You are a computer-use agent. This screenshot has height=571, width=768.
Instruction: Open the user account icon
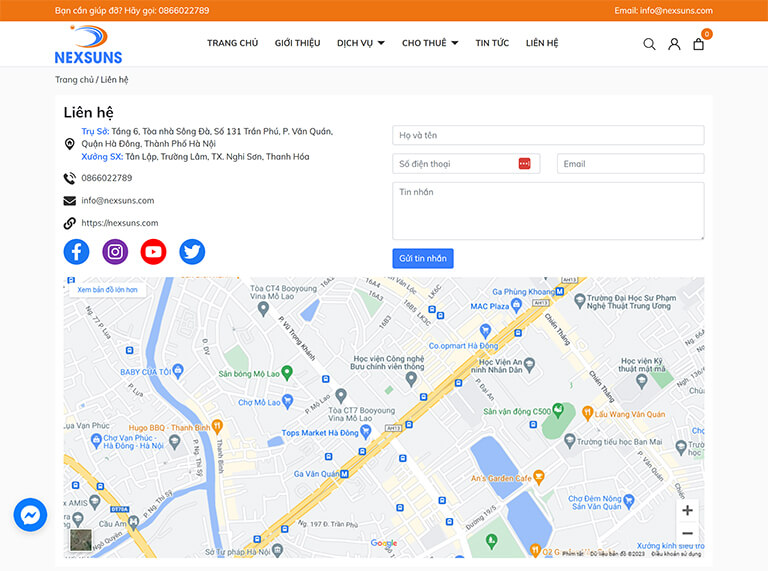[674, 44]
